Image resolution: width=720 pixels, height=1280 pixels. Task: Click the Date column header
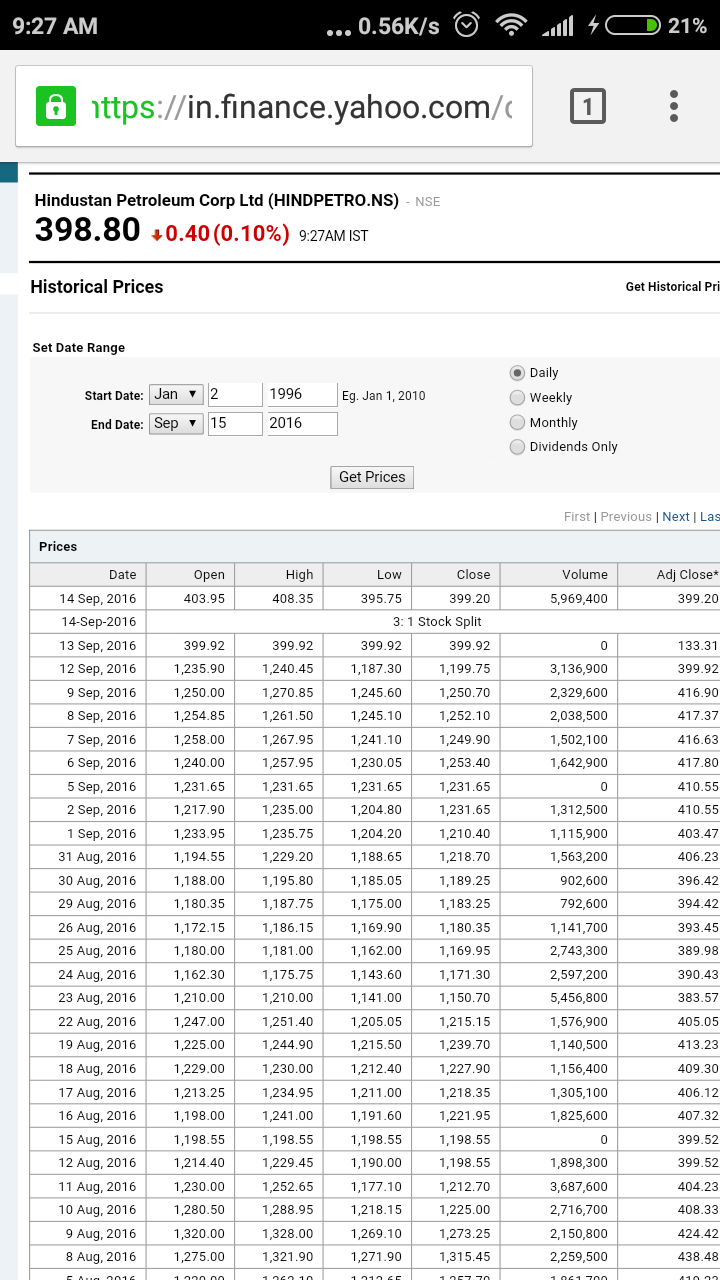(88, 574)
